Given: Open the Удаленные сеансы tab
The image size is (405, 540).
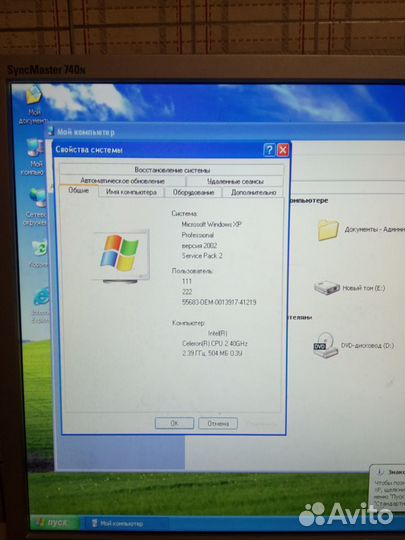Looking at the screenshot, I should click(235, 181).
